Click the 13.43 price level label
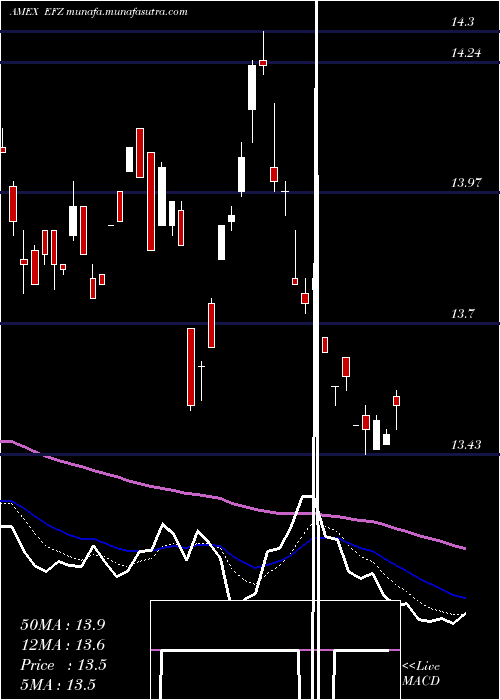The height and width of the screenshot is (700, 500). [466, 445]
